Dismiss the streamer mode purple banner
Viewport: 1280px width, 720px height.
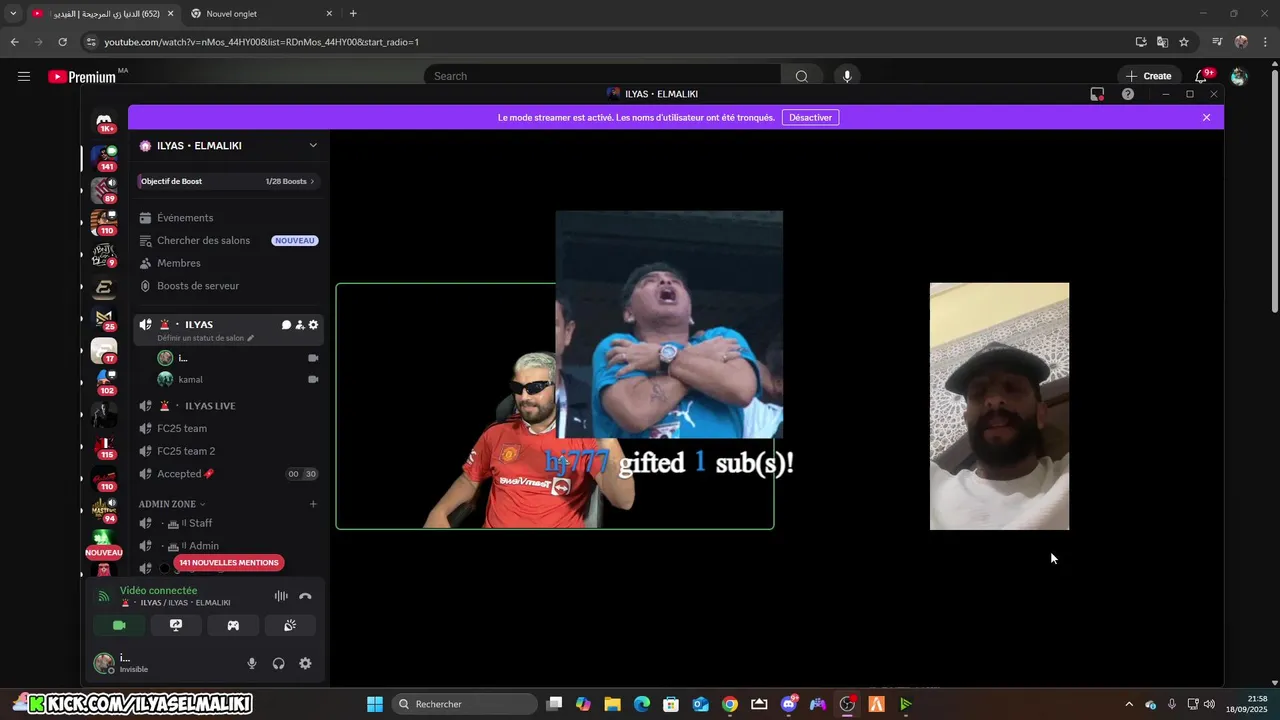point(1206,117)
